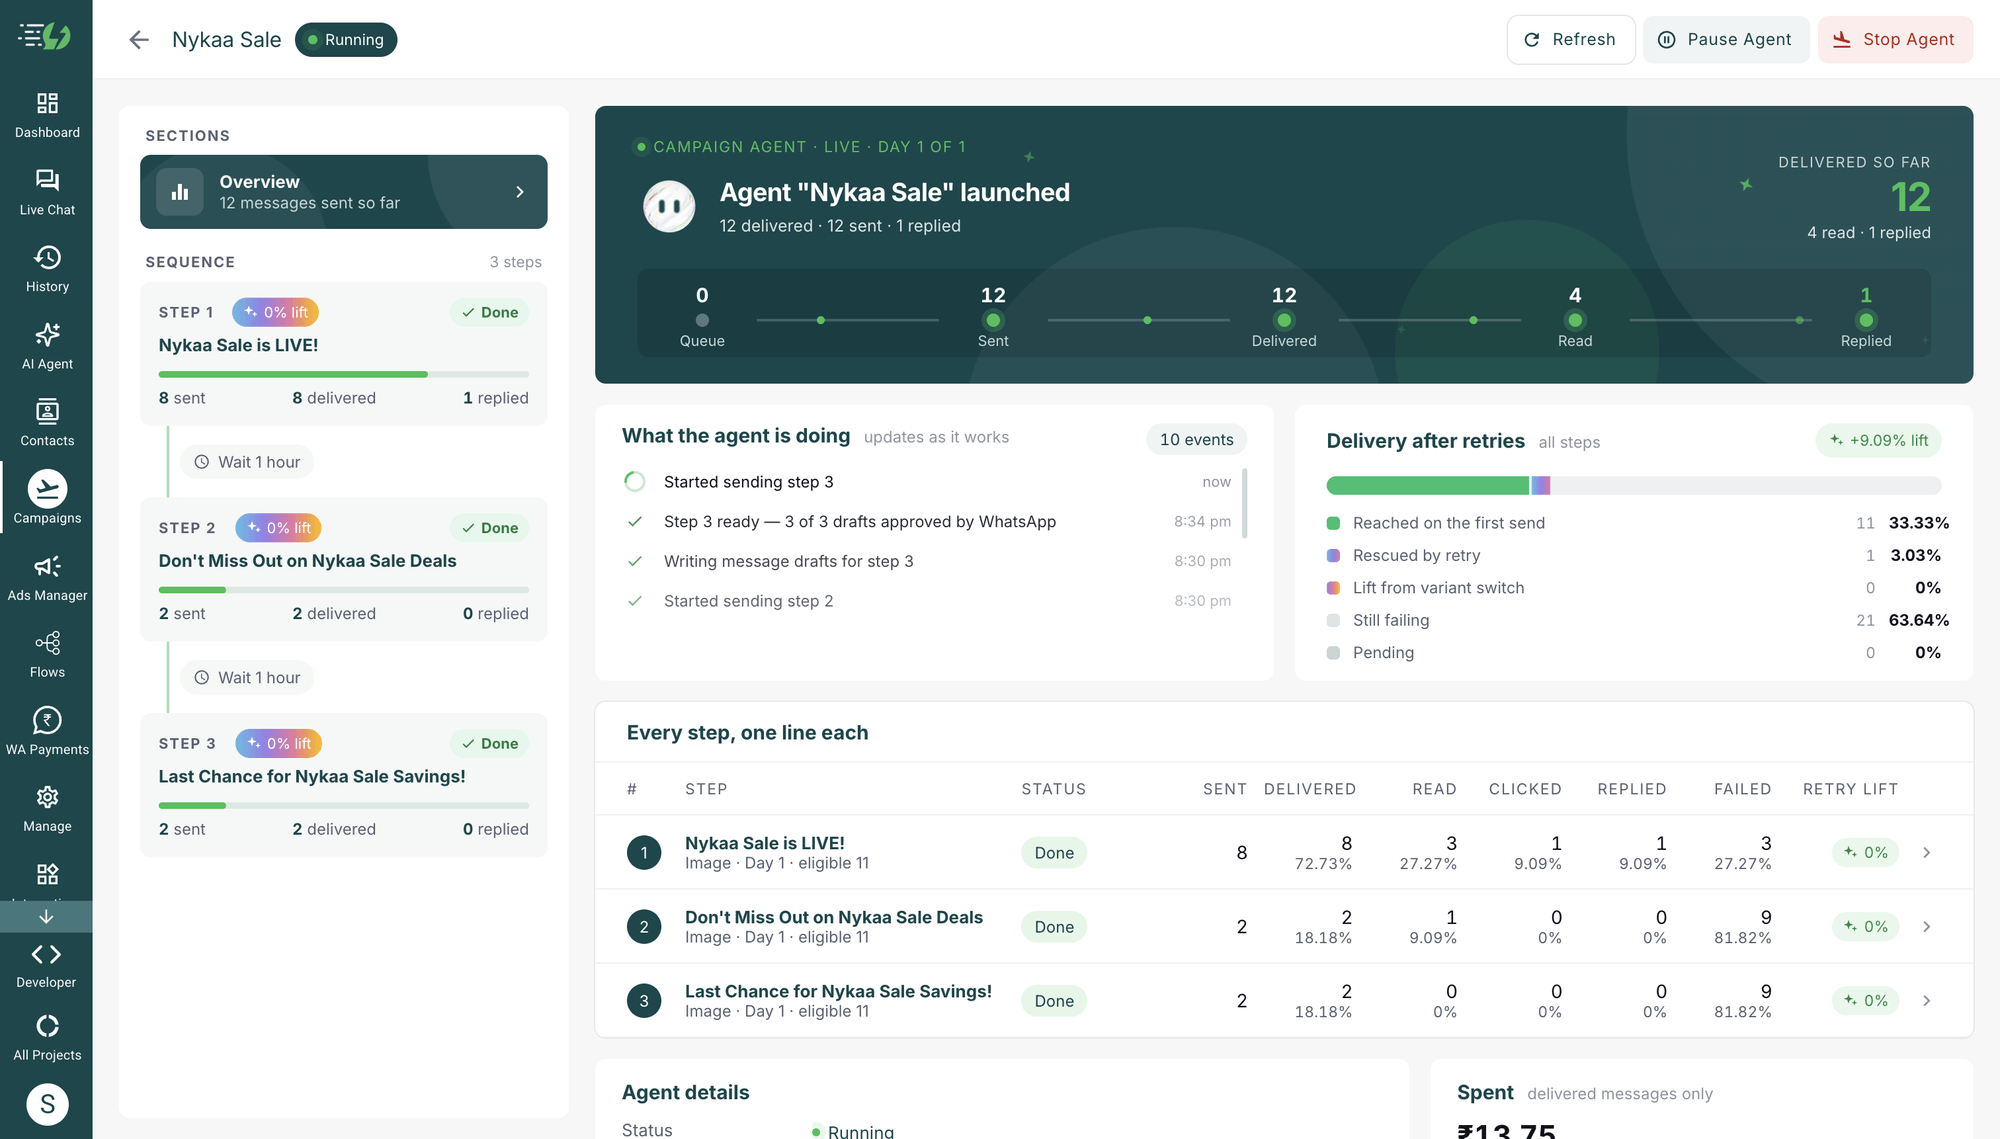The width and height of the screenshot is (2000, 1139).
Task: Open Manage settings in sidebar
Action: pos(47,809)
